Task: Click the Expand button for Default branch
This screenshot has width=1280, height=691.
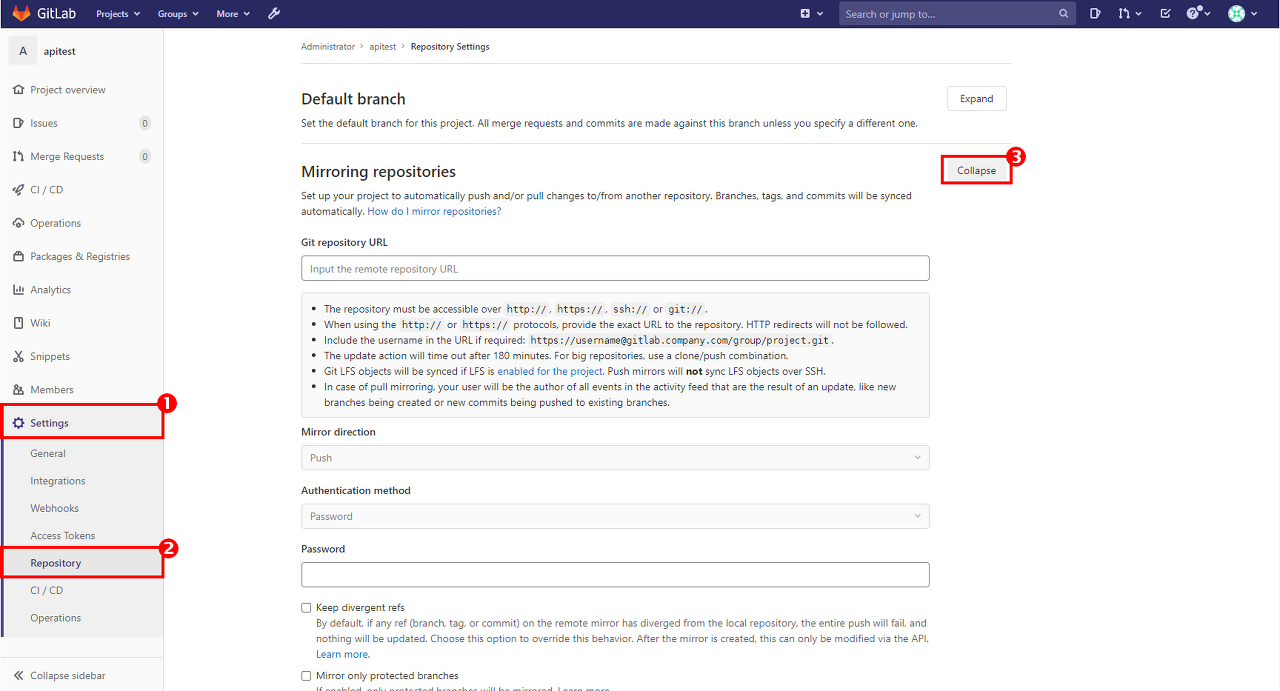Action: 976,98
